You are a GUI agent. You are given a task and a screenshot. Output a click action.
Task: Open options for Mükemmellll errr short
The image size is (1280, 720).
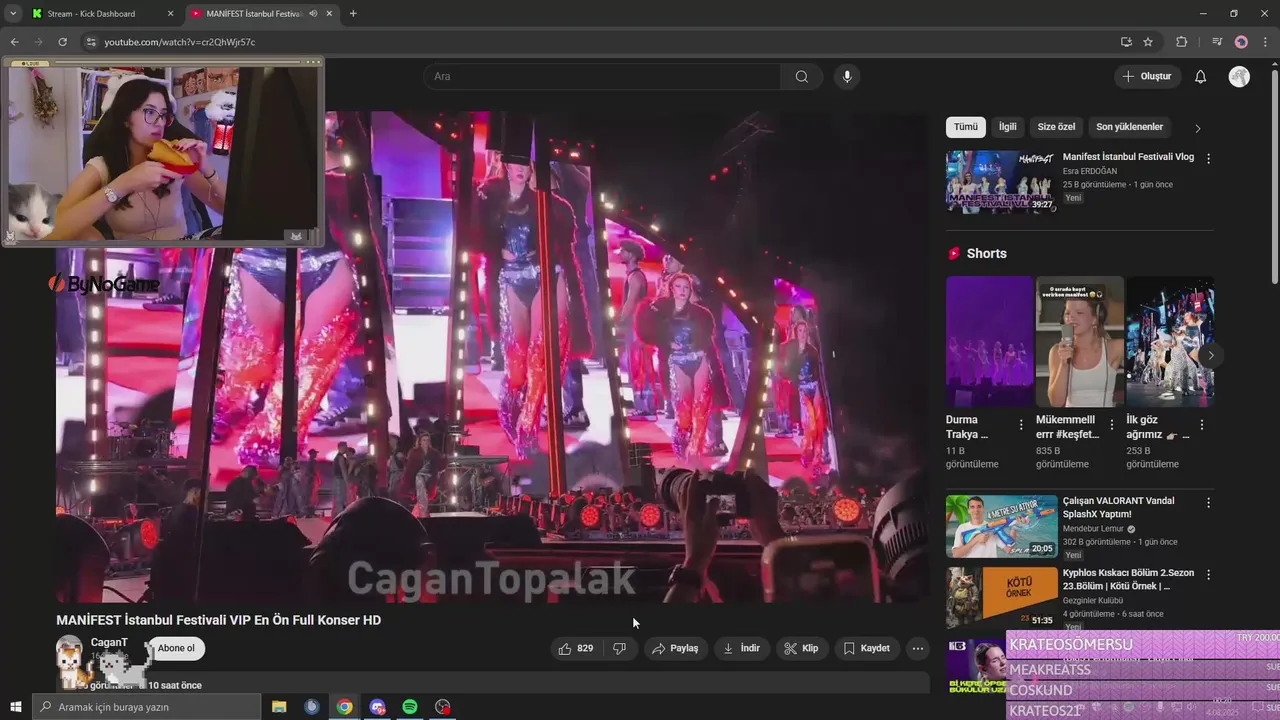click(1111, 425)
